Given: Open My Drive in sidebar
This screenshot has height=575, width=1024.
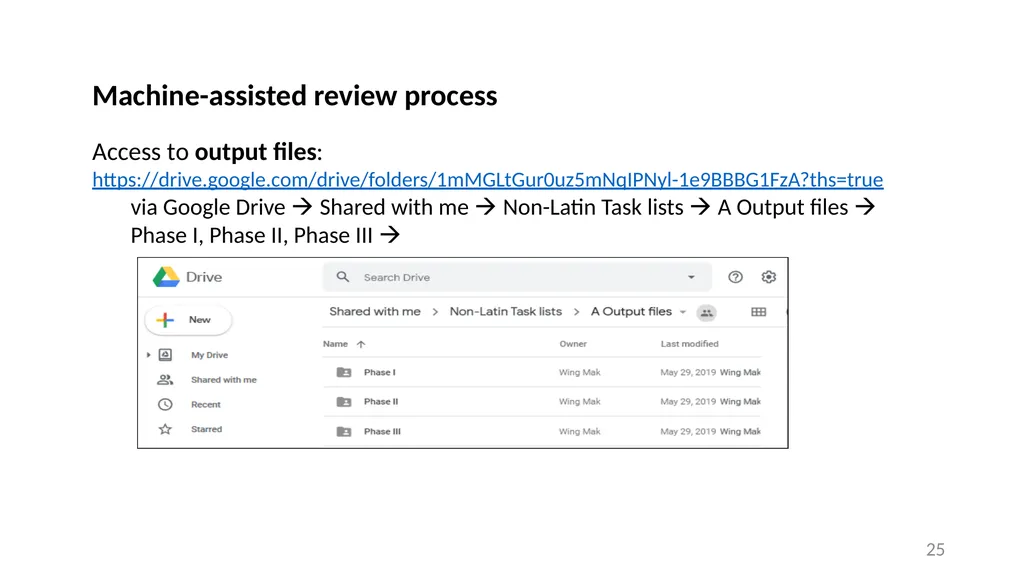Looking at the screenshot, I should click(x=210, y=355).
